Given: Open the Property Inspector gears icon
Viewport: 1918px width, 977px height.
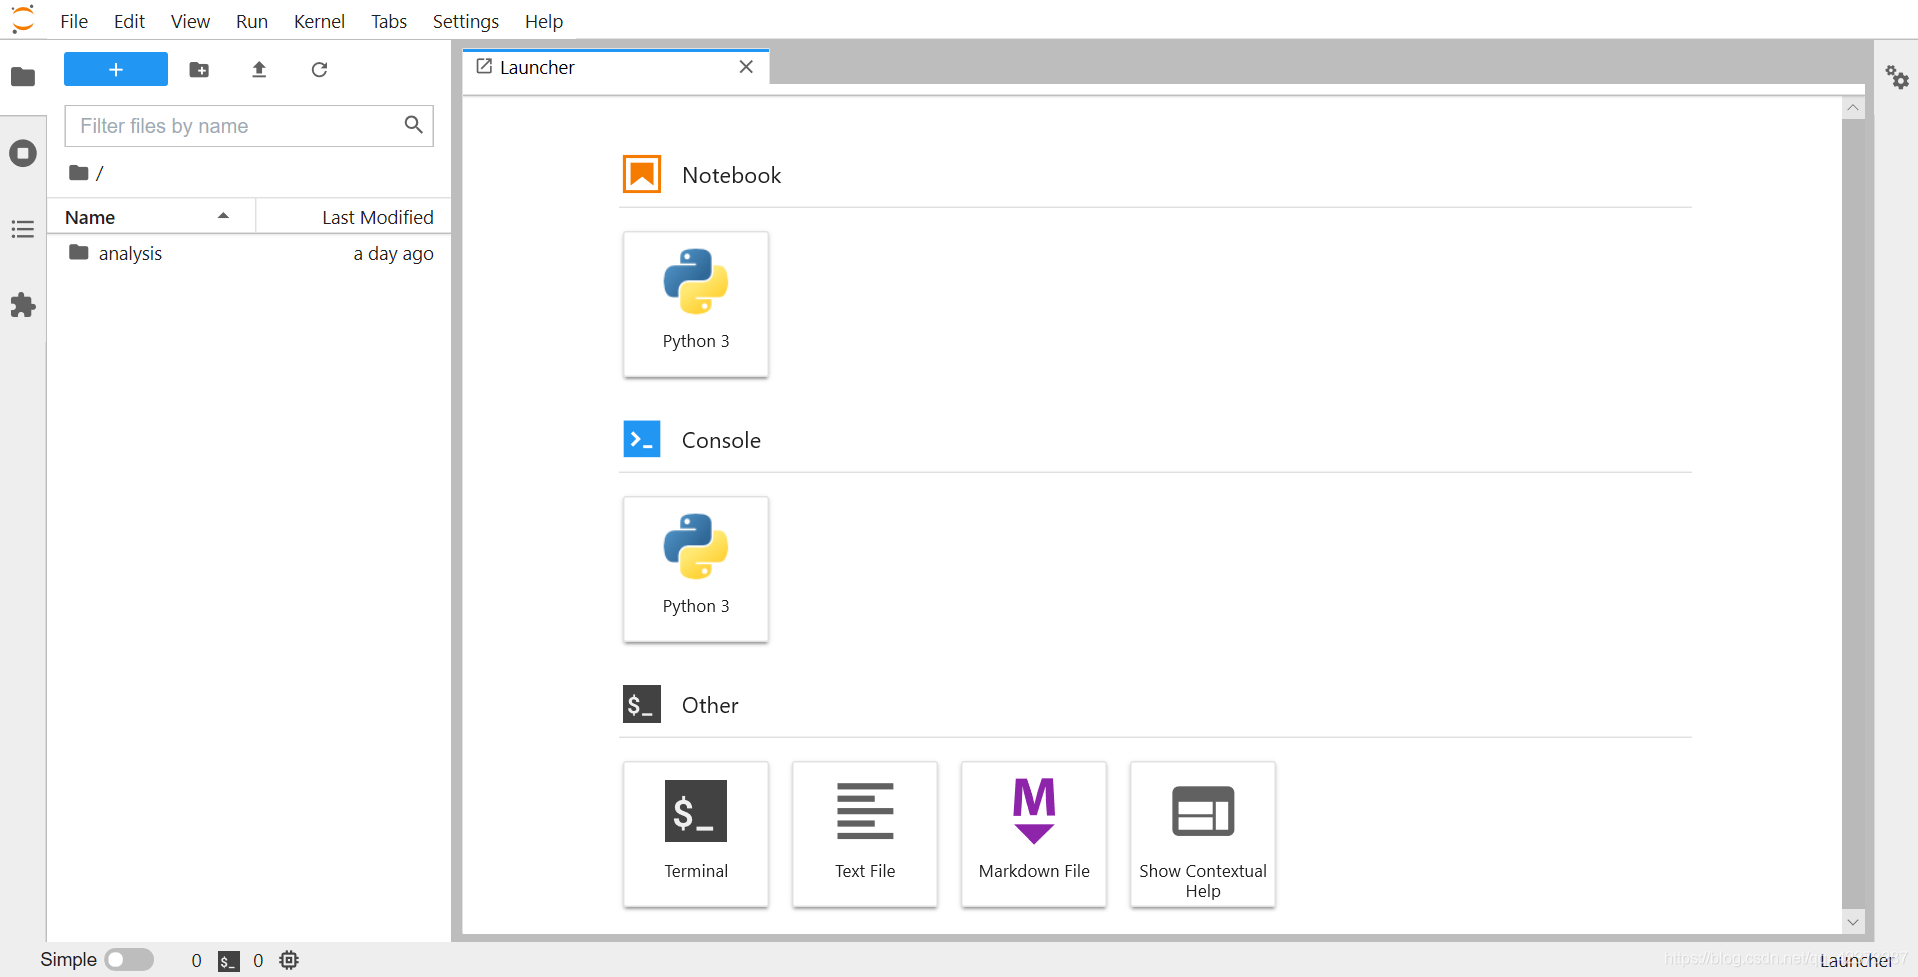Looking at the screenshot, I should click(x=1897, y=77).
